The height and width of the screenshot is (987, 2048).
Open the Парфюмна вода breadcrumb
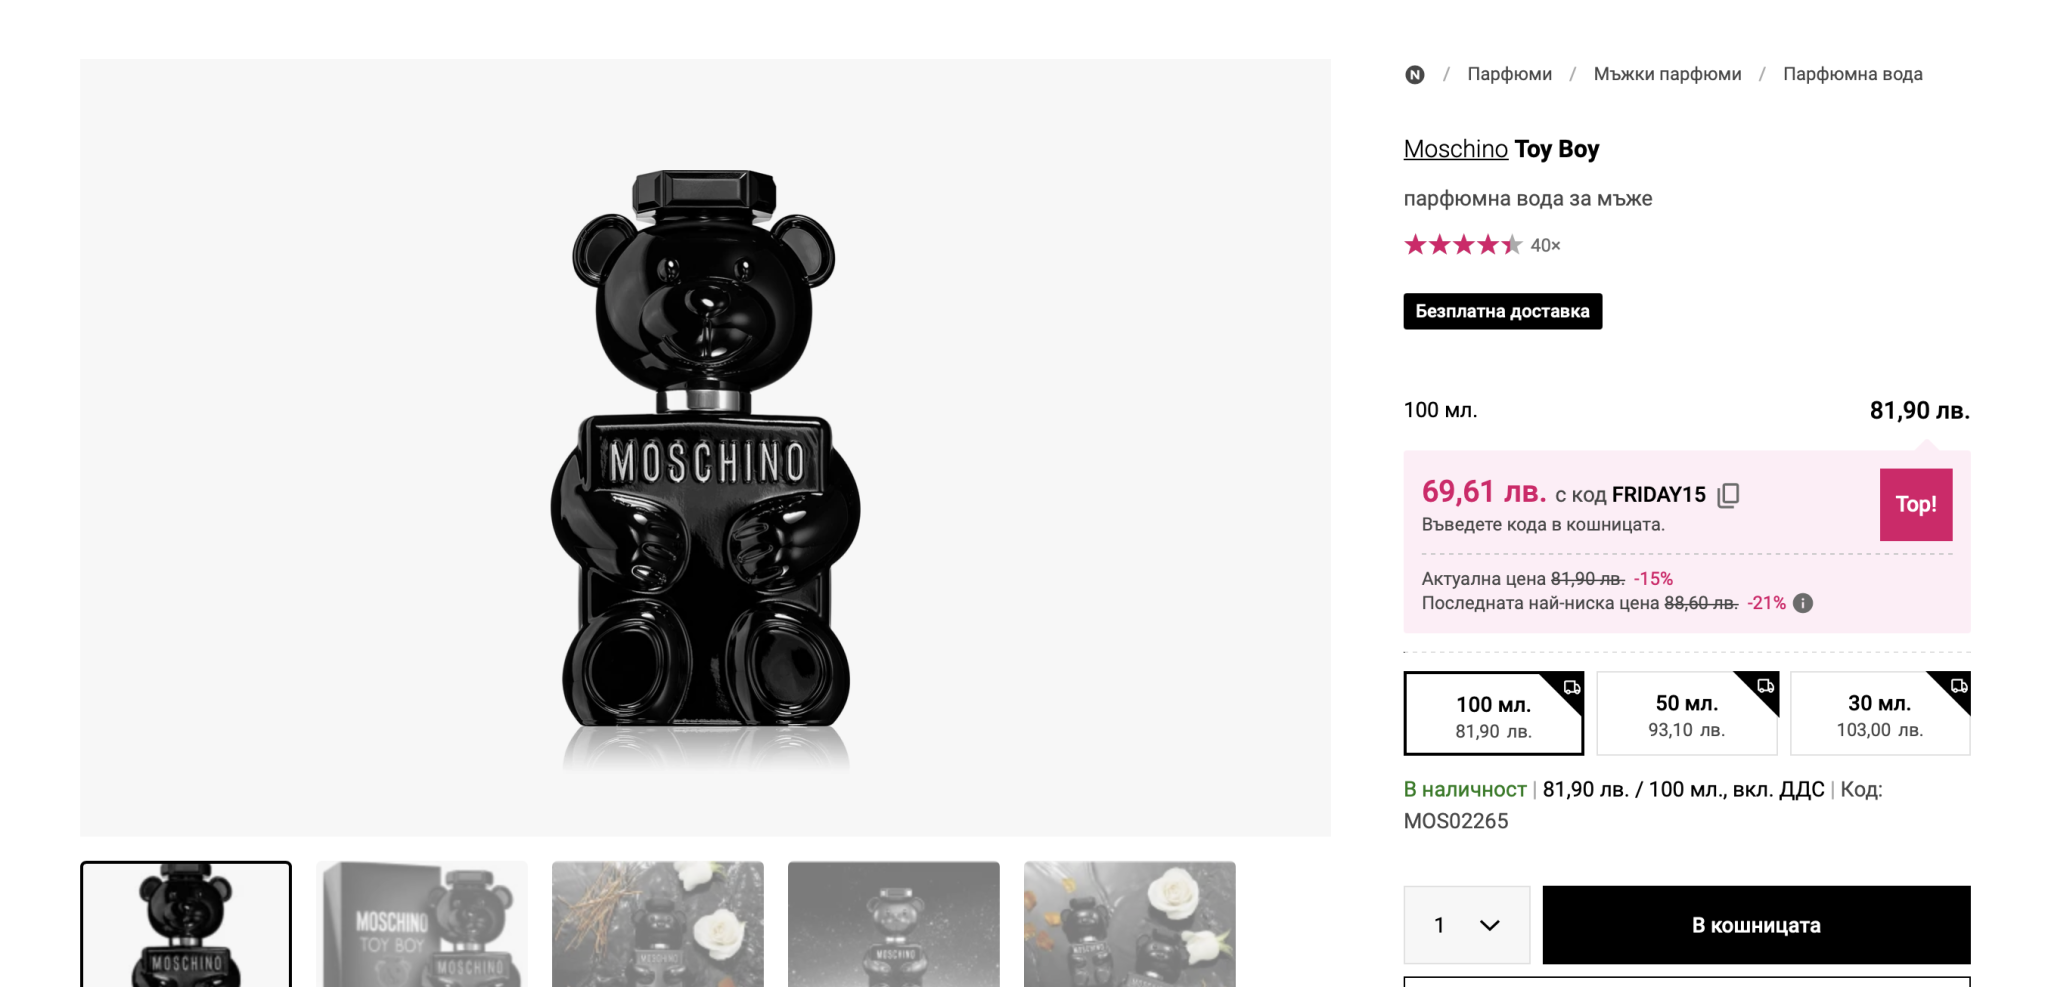[1852, 74]
